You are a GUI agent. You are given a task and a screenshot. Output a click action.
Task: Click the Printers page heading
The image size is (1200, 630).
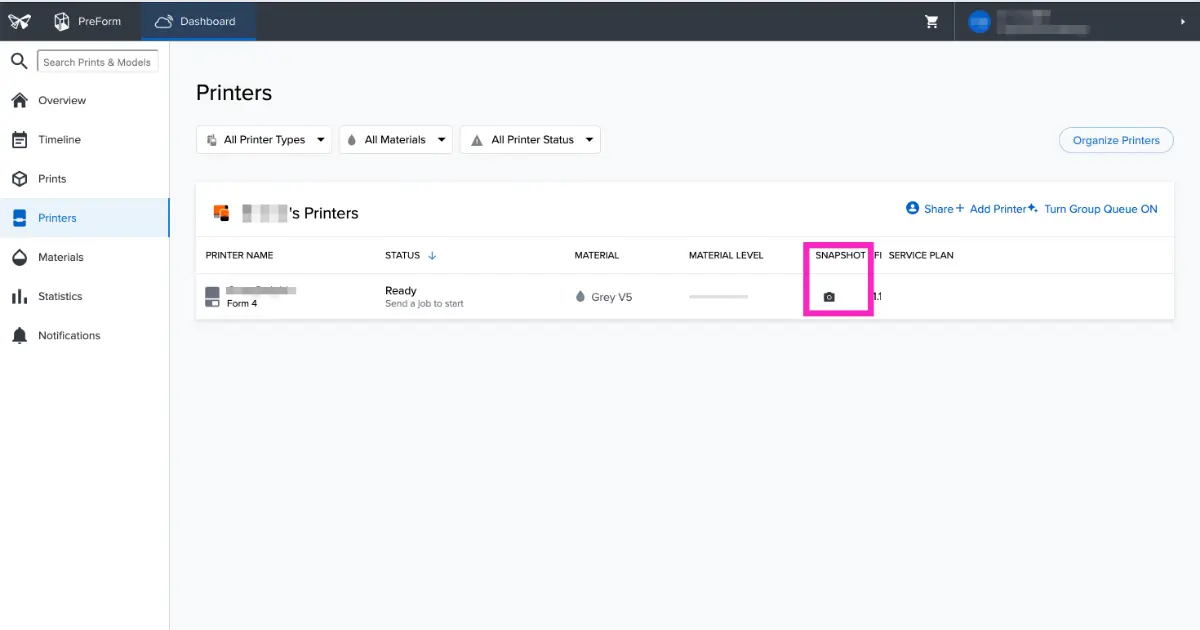coord(234,93)
